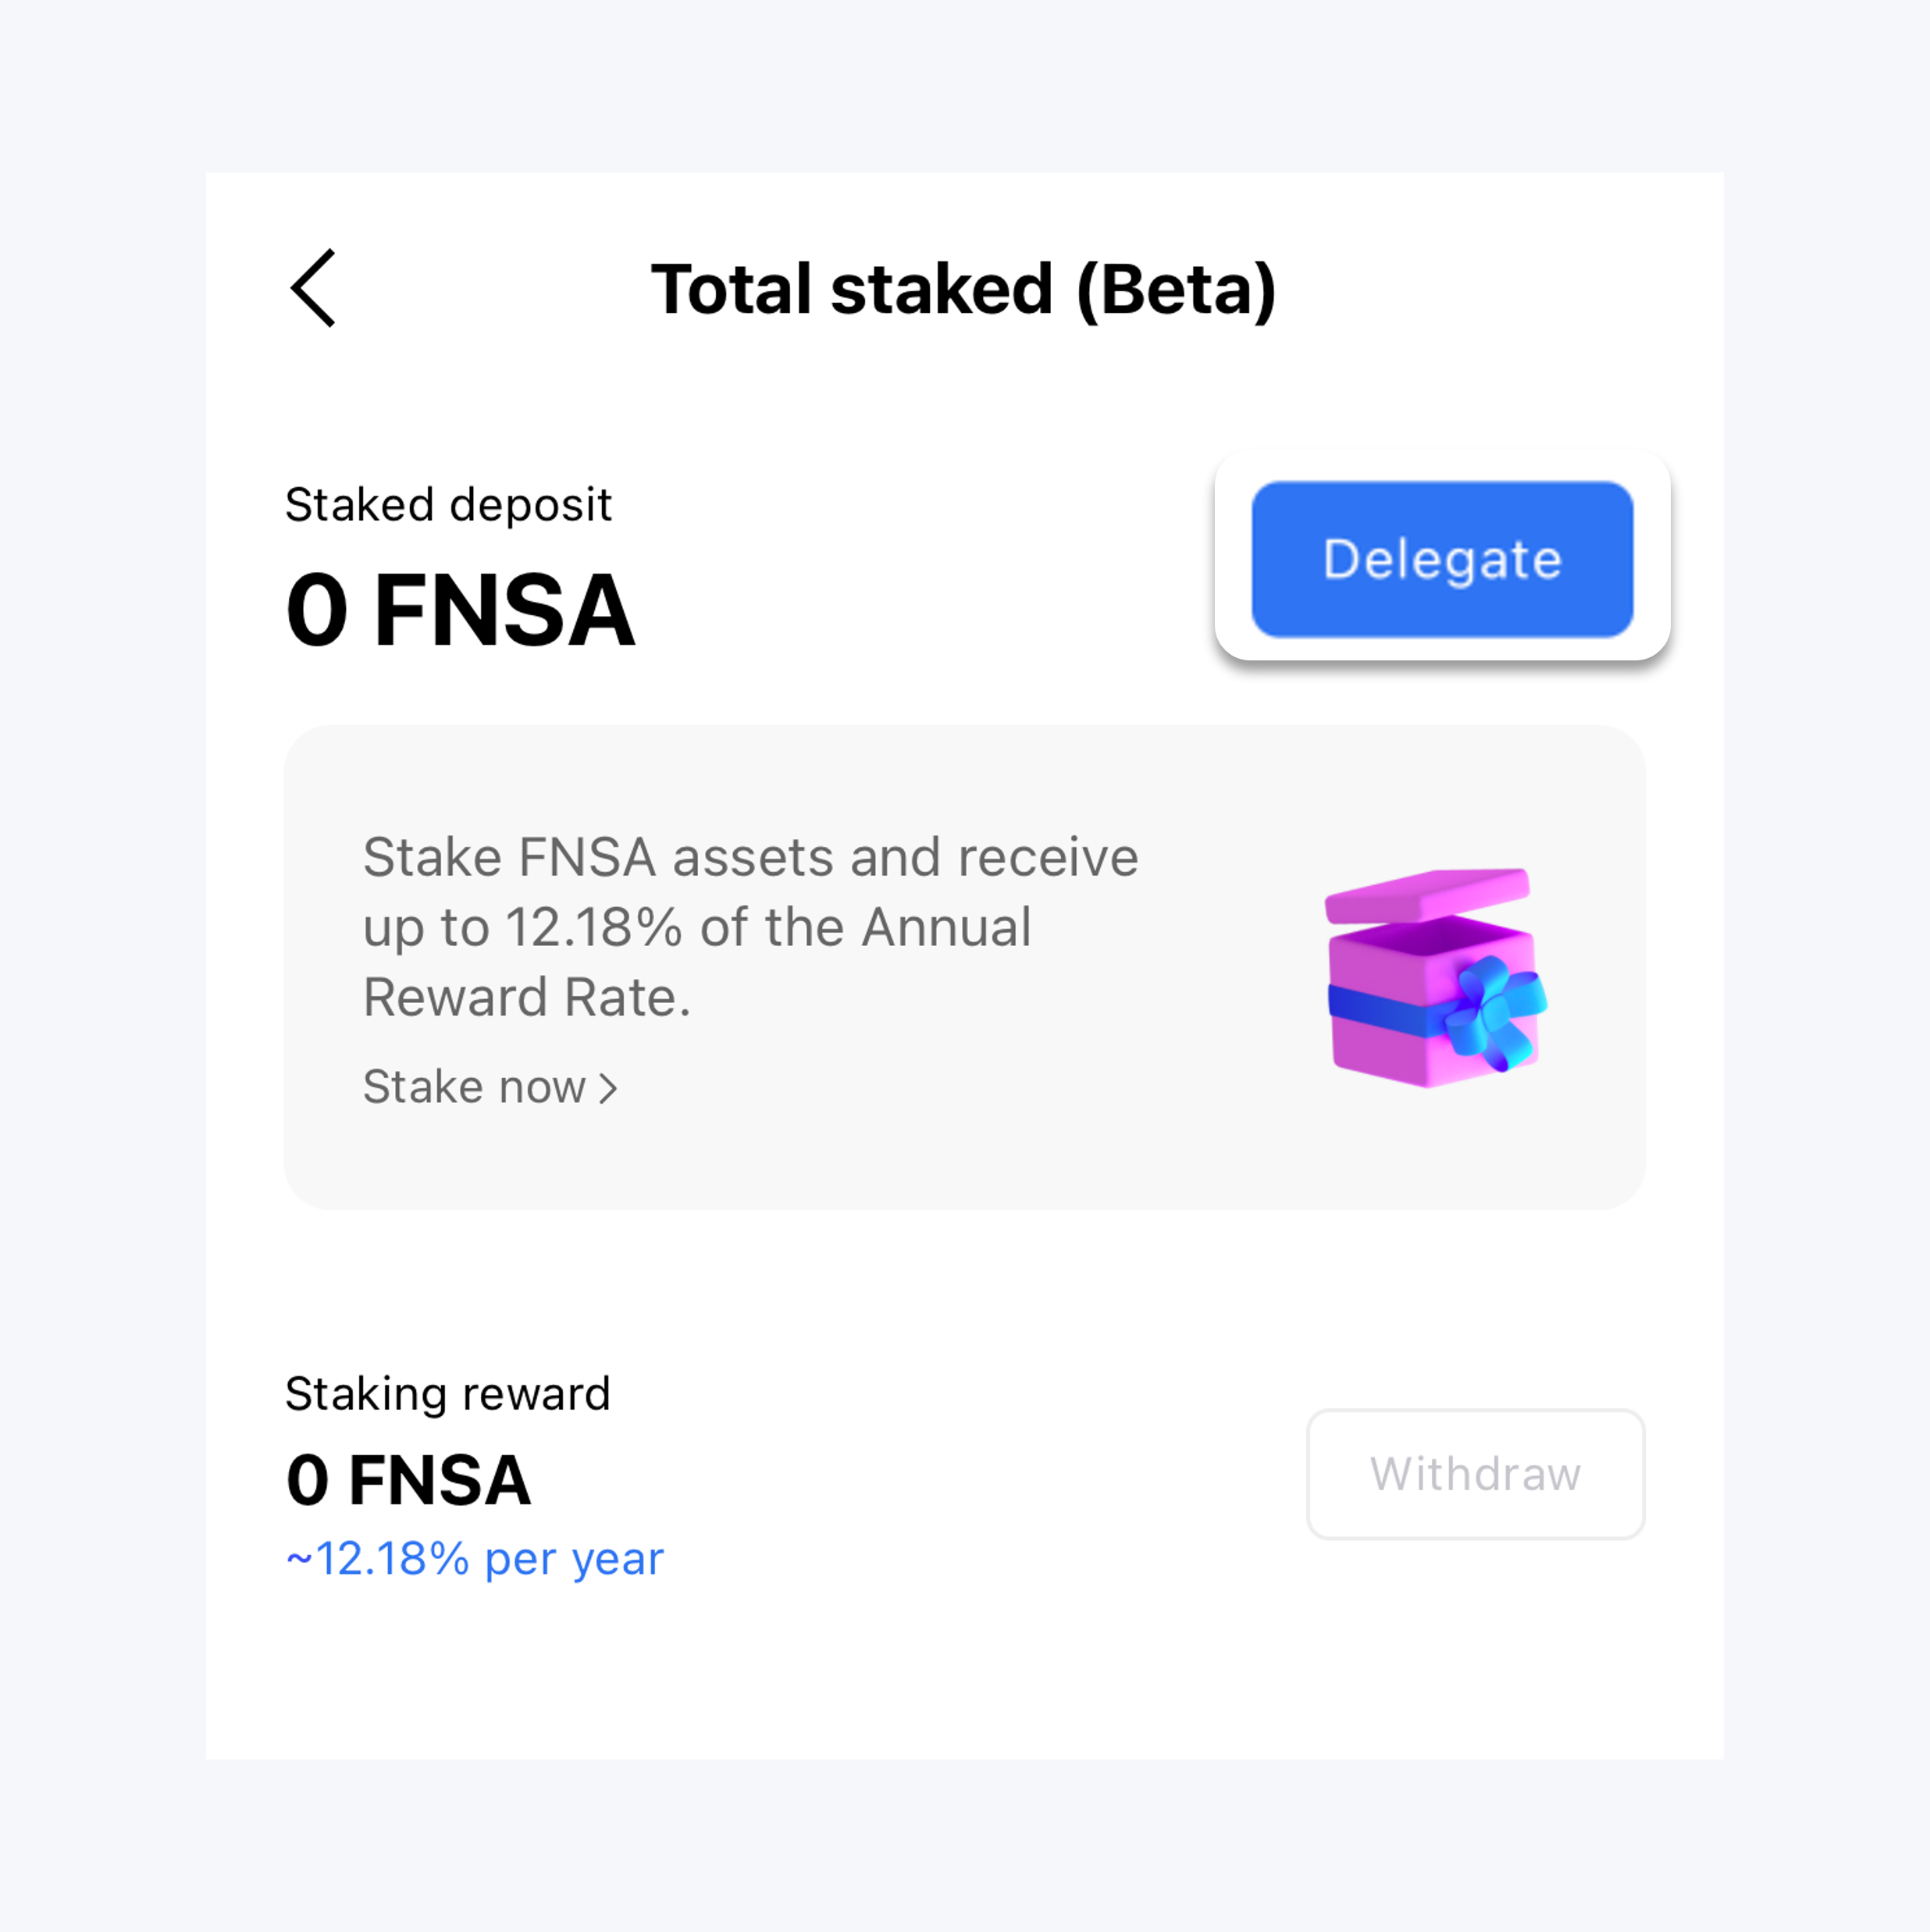Click the back arrow icon
The width and height of the screenshot is (1930, 1932).
pos(313,289)
